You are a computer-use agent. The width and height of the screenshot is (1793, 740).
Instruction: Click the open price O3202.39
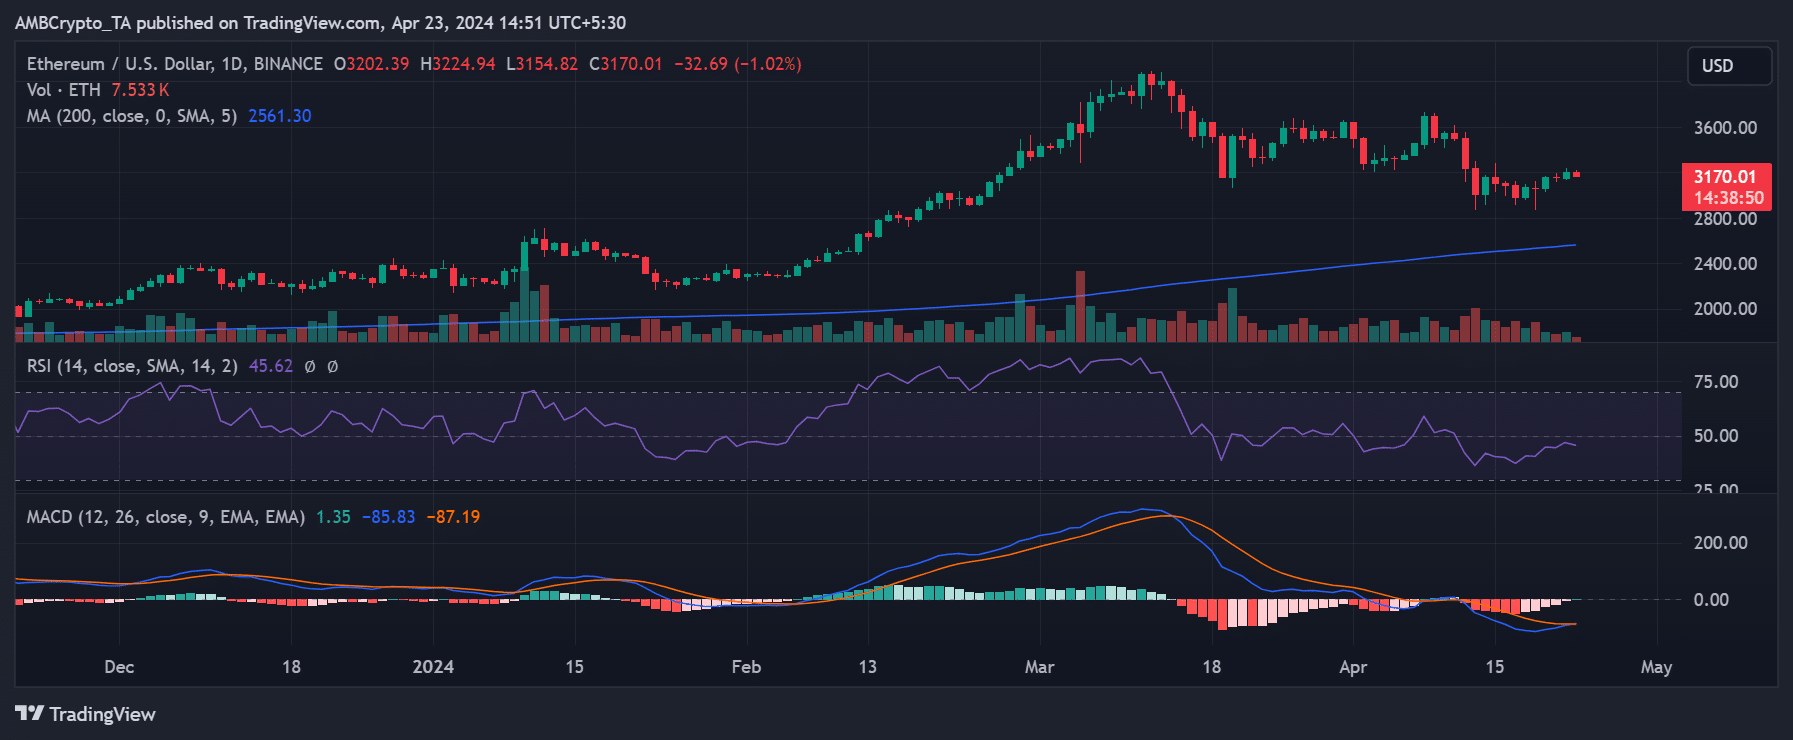(x=371, y=64)
